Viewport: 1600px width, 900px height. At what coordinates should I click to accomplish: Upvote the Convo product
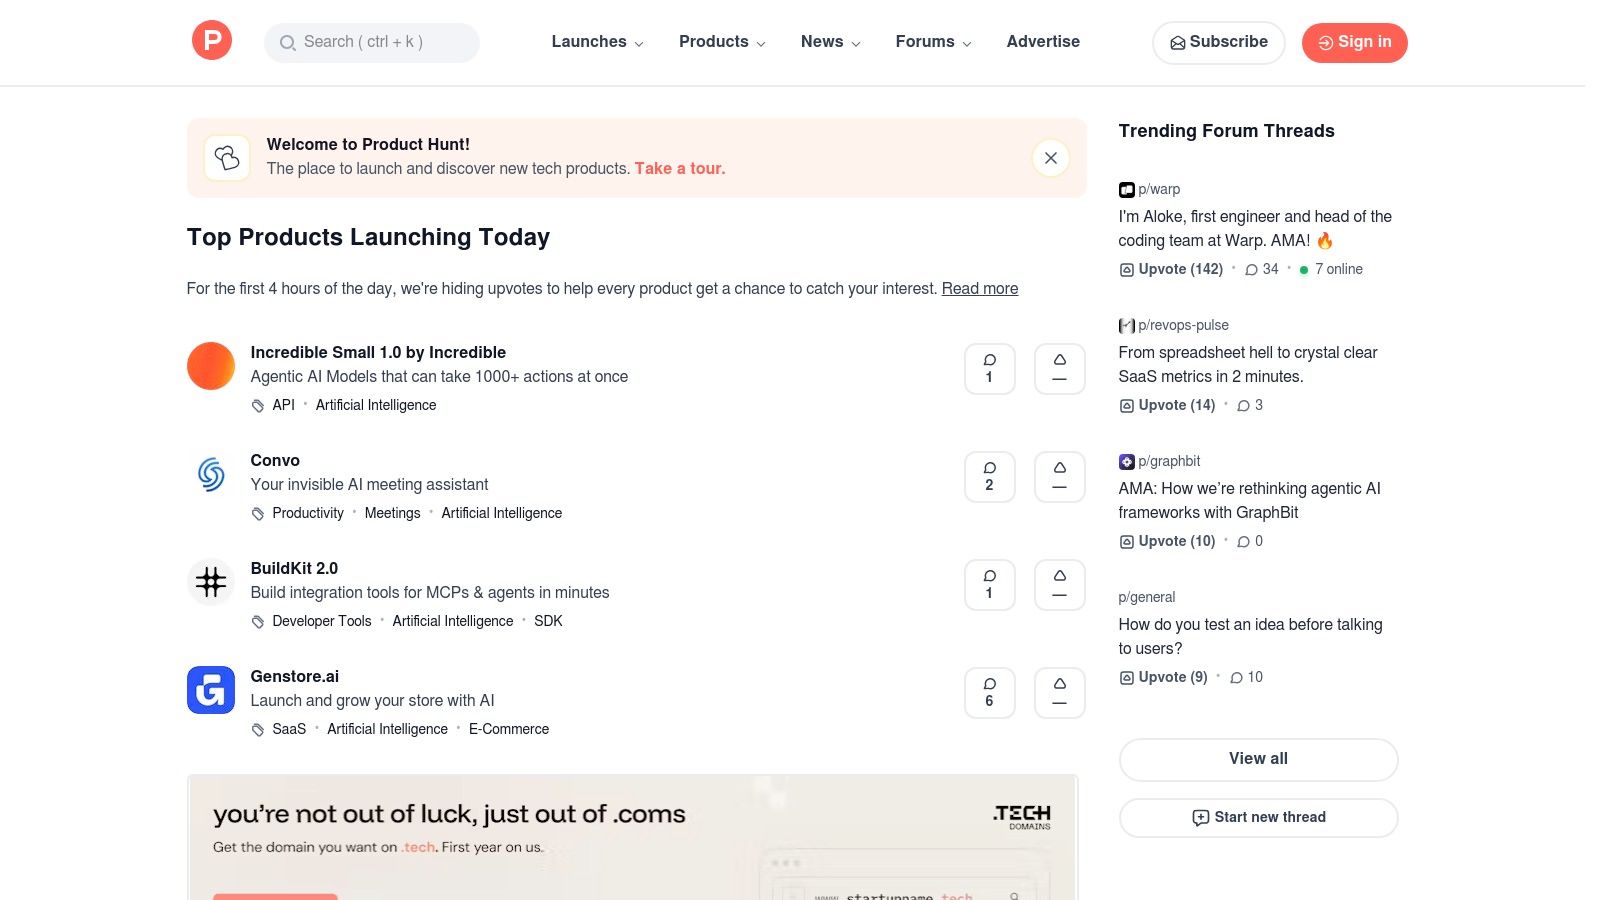pyautogui.click(x=1060, y=477)
